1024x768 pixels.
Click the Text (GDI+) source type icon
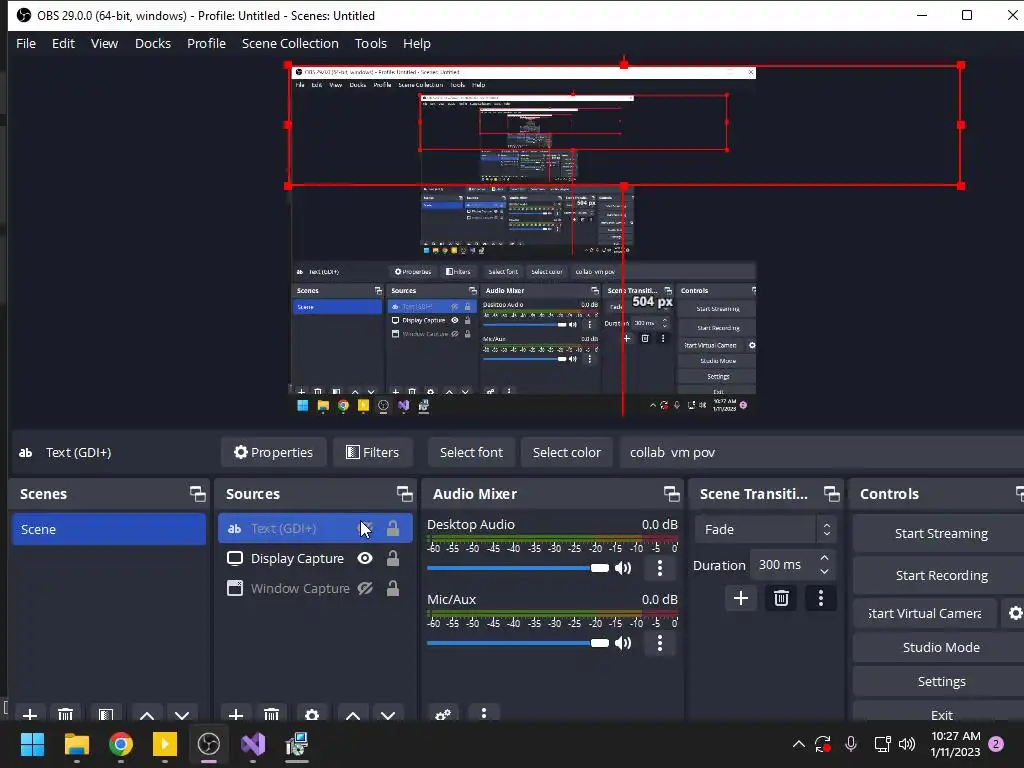click(234, 528)
